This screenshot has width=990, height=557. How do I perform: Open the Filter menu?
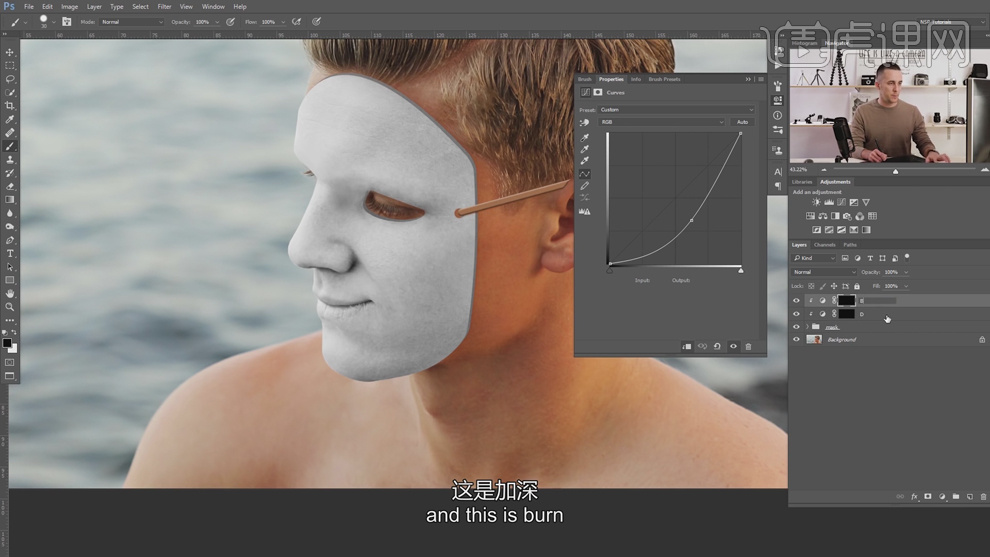164,6
